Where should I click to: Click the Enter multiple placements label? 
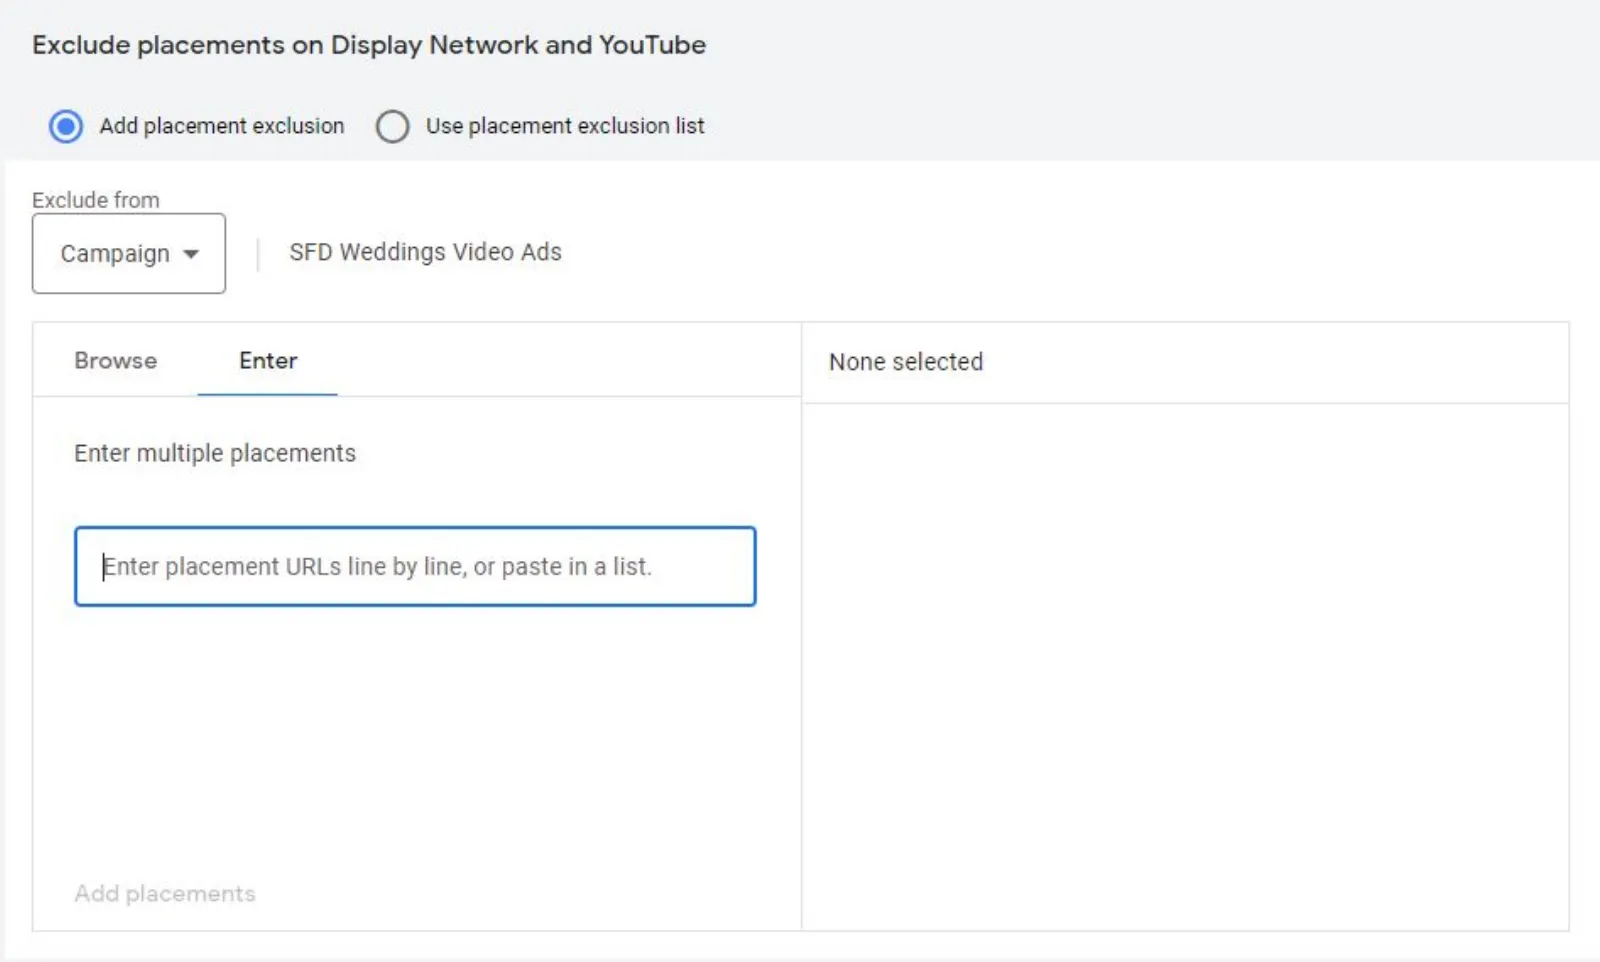(x=215, y=453)
